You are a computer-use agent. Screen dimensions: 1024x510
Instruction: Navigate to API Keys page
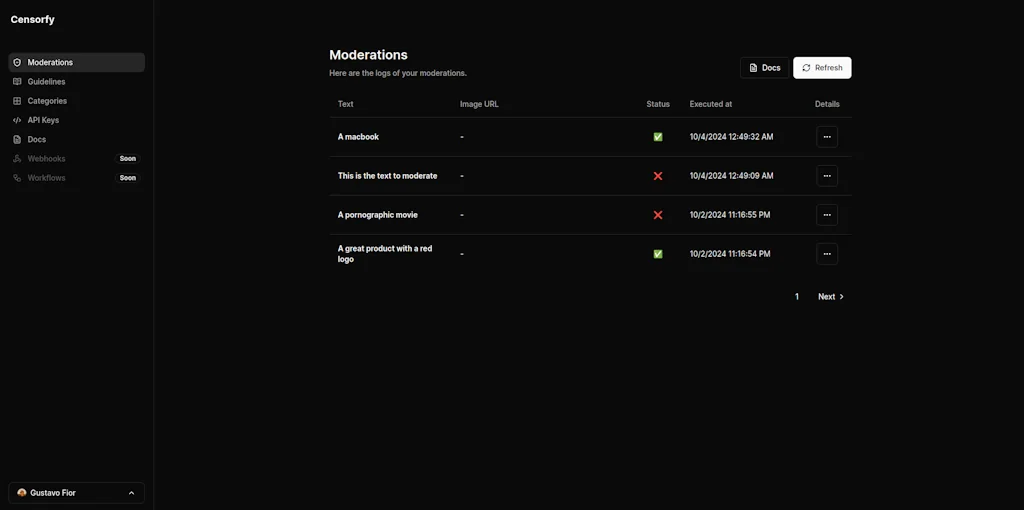coord(76,120)
